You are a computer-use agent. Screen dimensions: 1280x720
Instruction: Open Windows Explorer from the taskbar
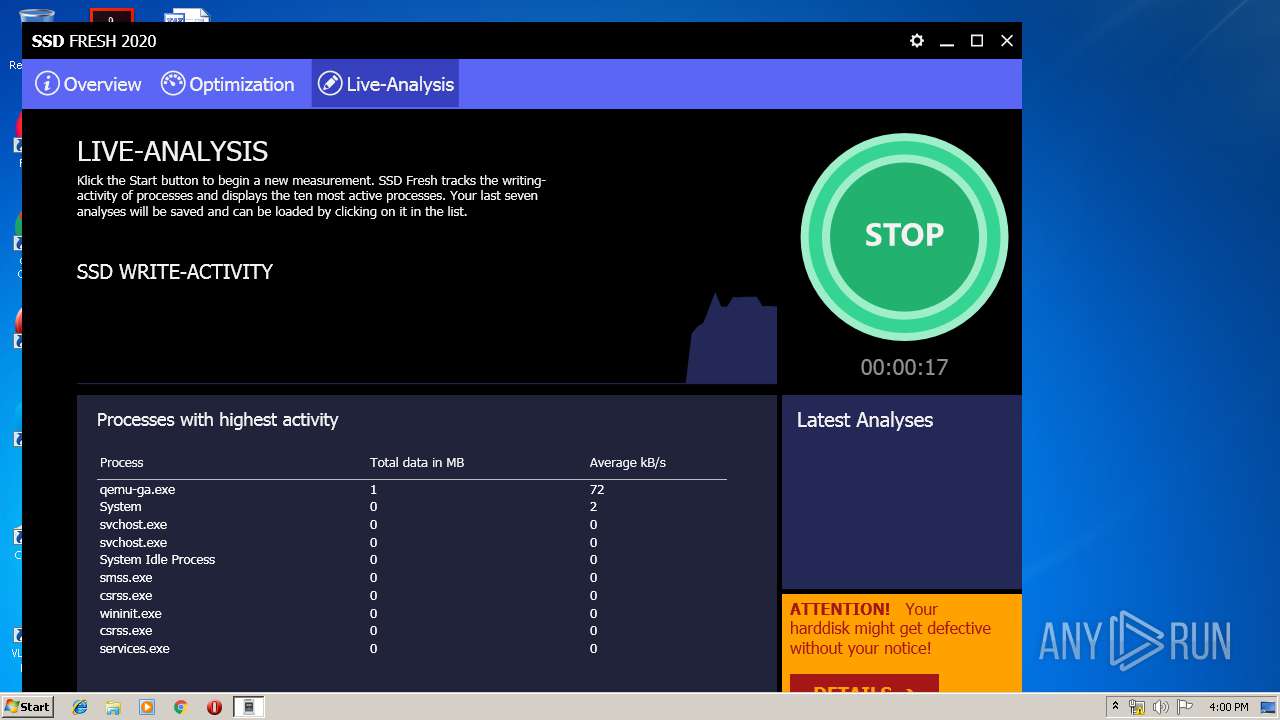tap(113, 707)
